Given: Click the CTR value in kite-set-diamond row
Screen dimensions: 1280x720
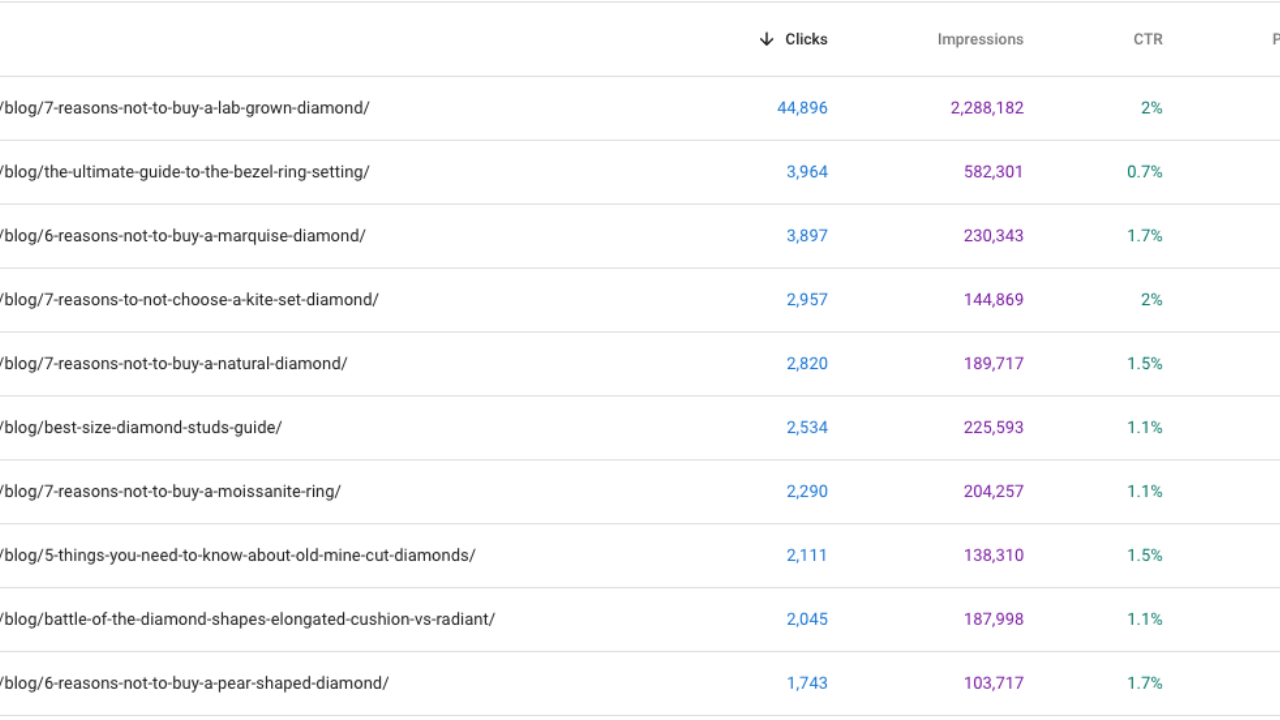Looking at the screenshot, I should (1152, 300).
